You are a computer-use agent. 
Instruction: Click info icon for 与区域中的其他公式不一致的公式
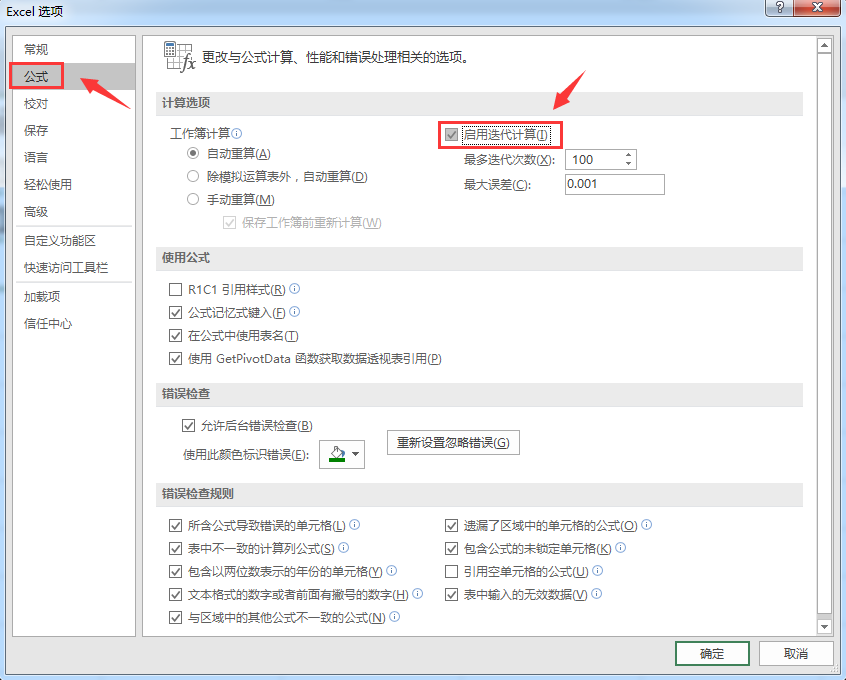click(x=395, y=616)
